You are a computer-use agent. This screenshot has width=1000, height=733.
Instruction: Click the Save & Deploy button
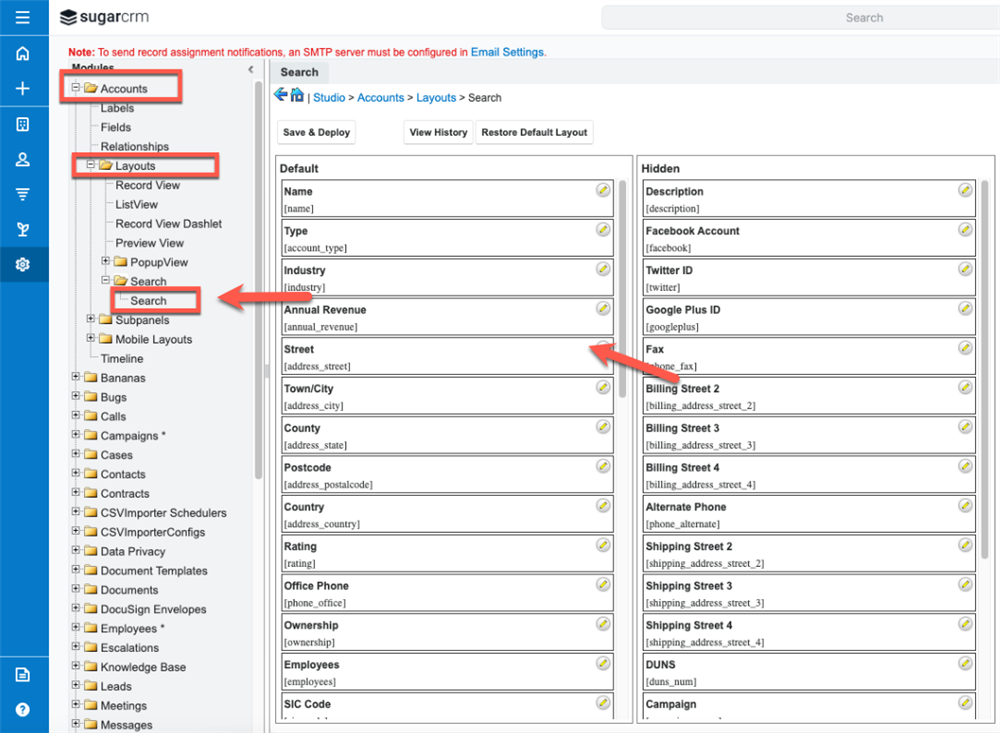(x=316, y=132)
